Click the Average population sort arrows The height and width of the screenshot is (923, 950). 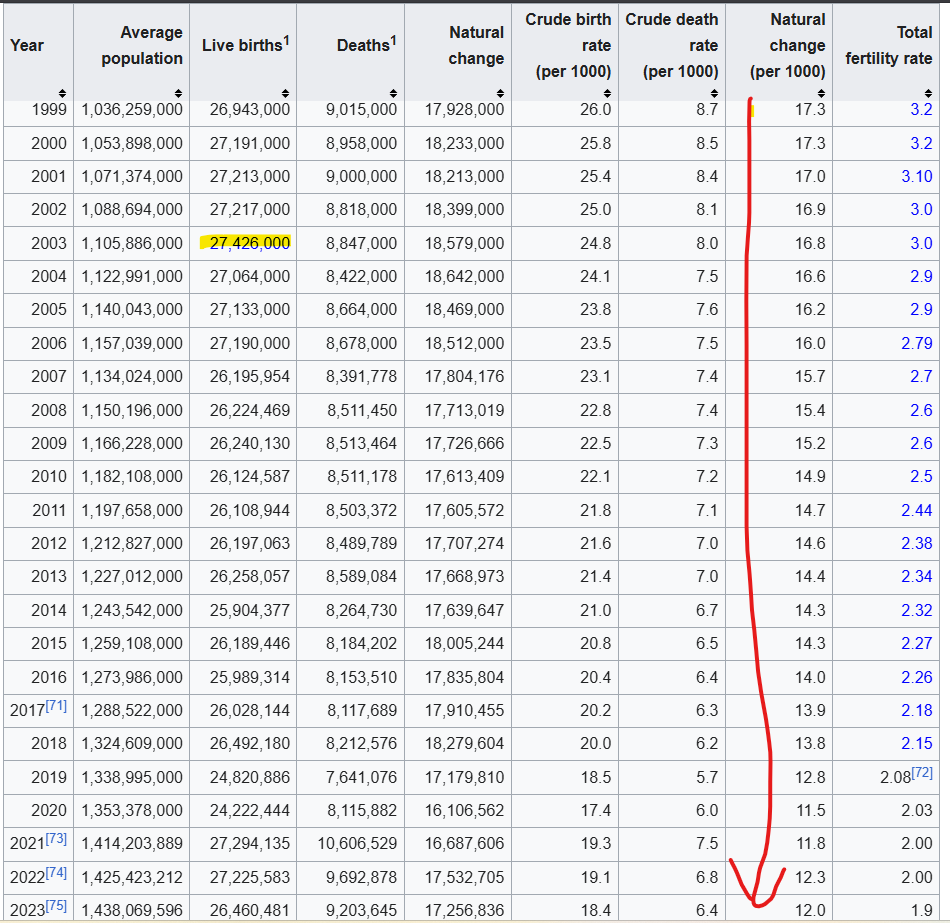click(178, 93)
